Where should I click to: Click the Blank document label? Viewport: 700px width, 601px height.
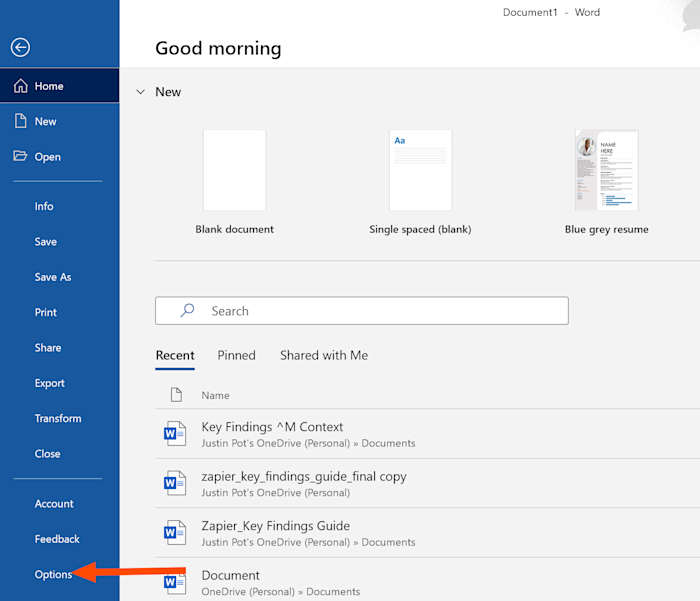pos(234,229)
